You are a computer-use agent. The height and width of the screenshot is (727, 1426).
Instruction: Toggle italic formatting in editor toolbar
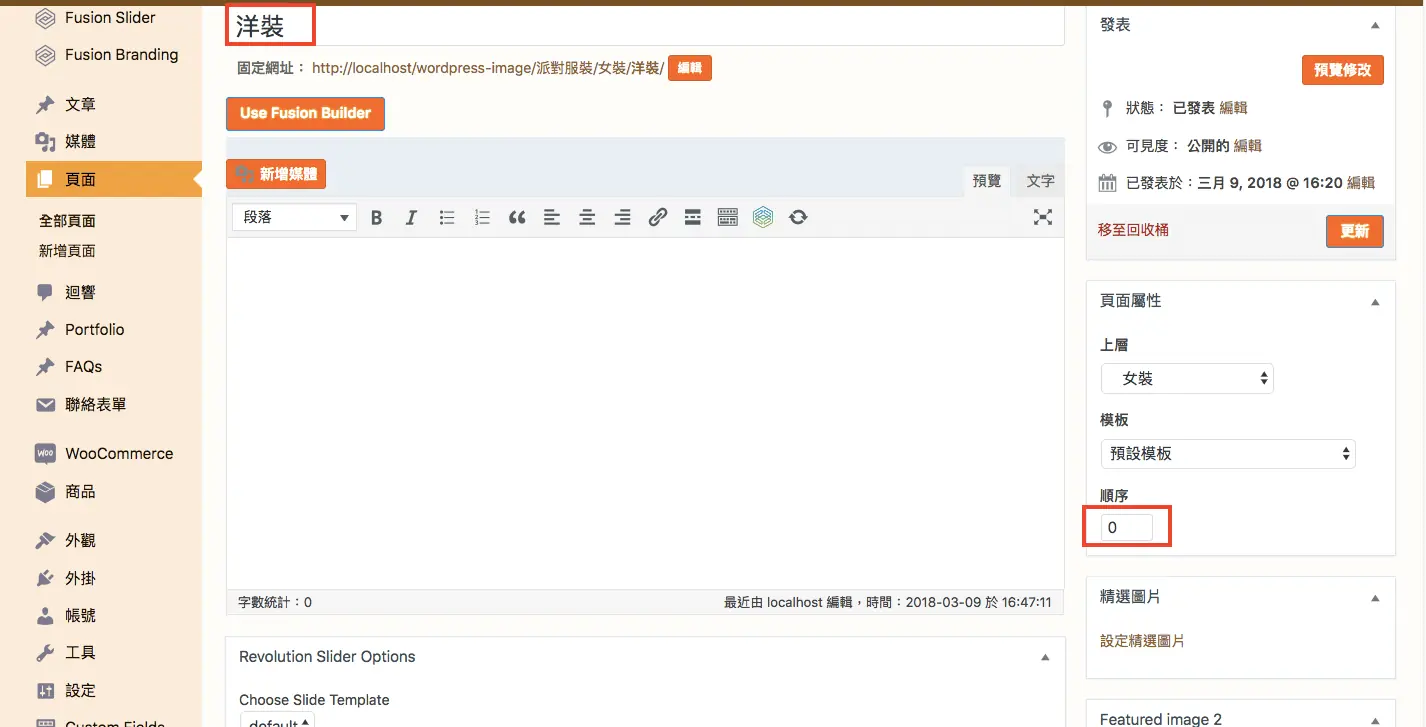[411, 217]
